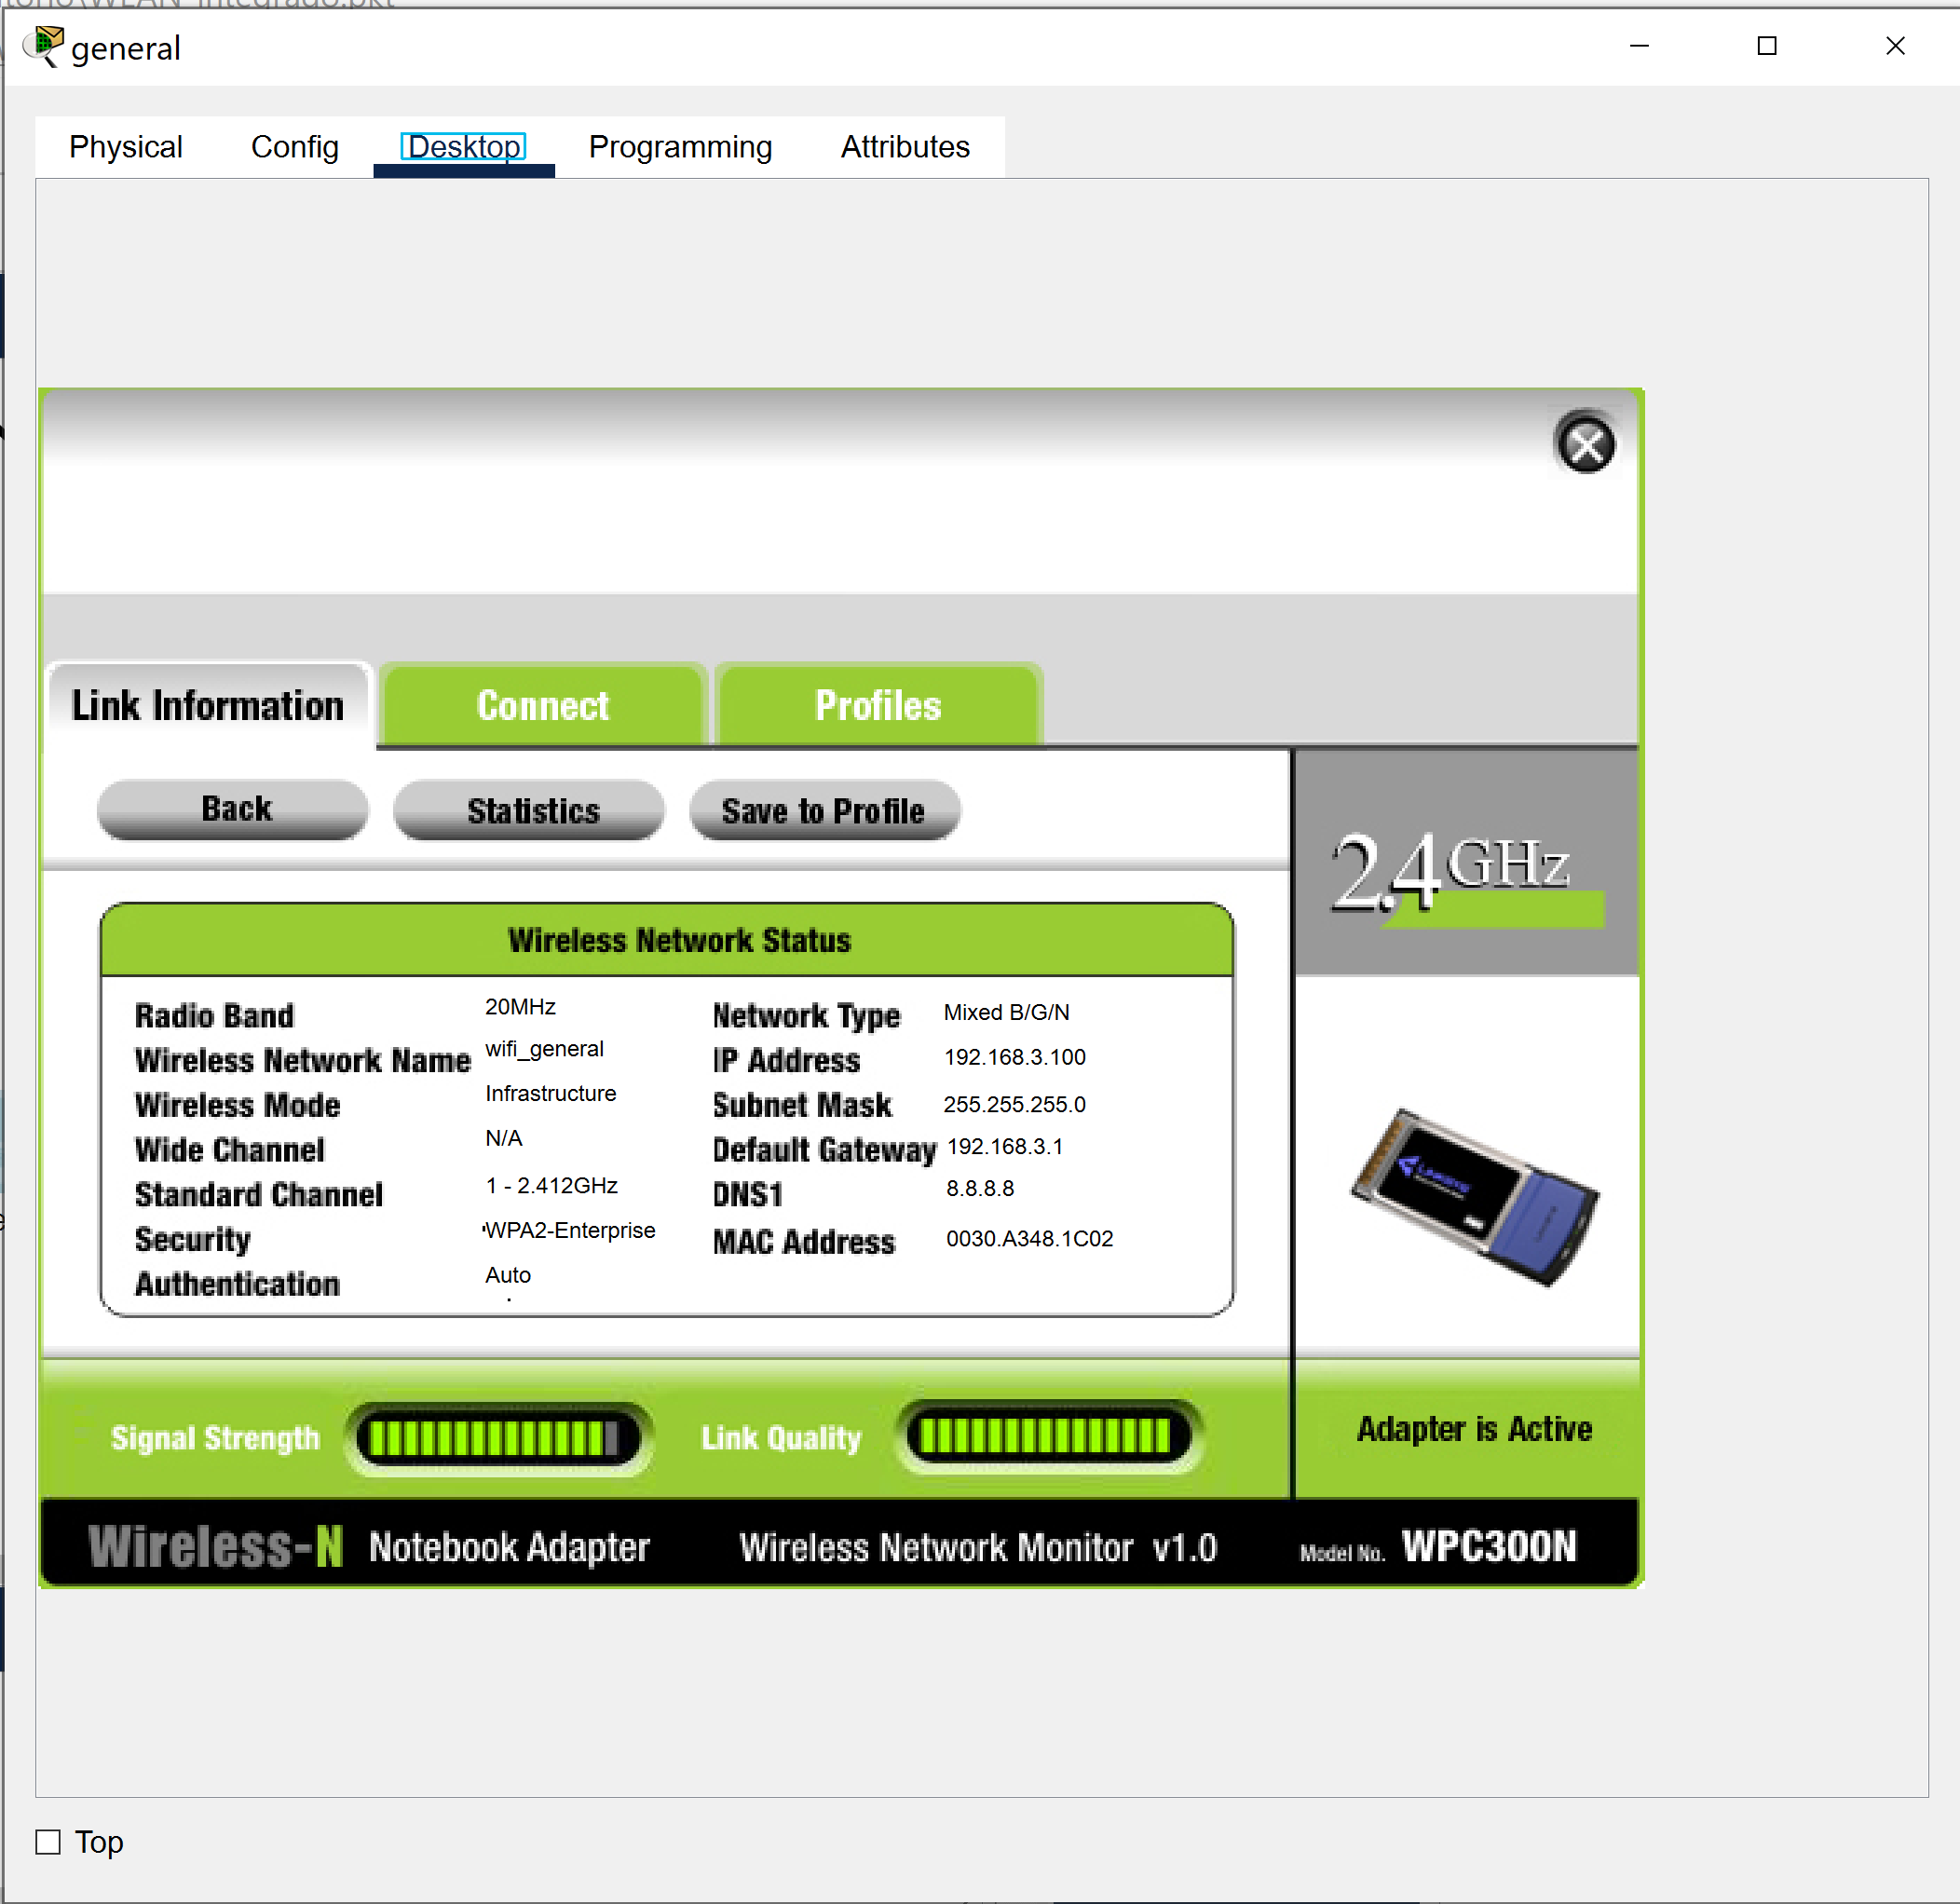Select the Link Information tab
Viewport: 1960px width, 1904px height.
tap(208, 706)
